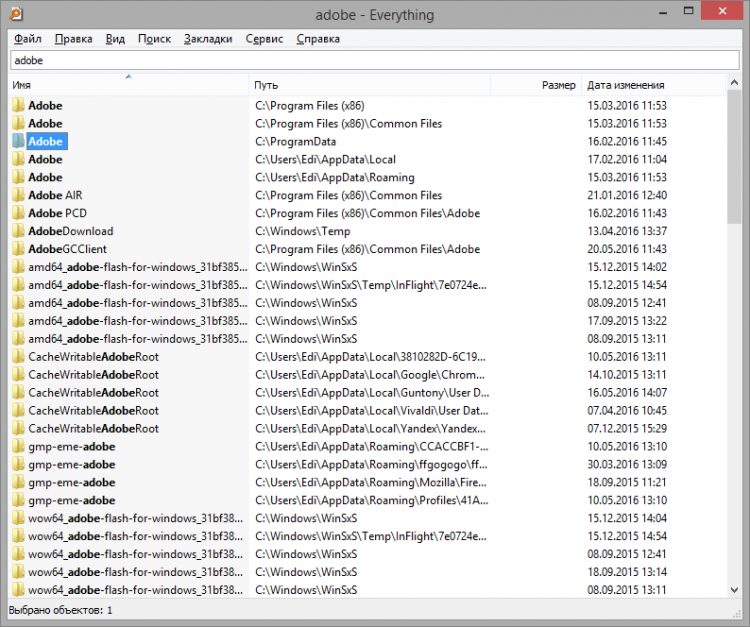Viewport: 750px width, 627px height.
Task: Sort by Дата изменения column header
Action: 653,85
